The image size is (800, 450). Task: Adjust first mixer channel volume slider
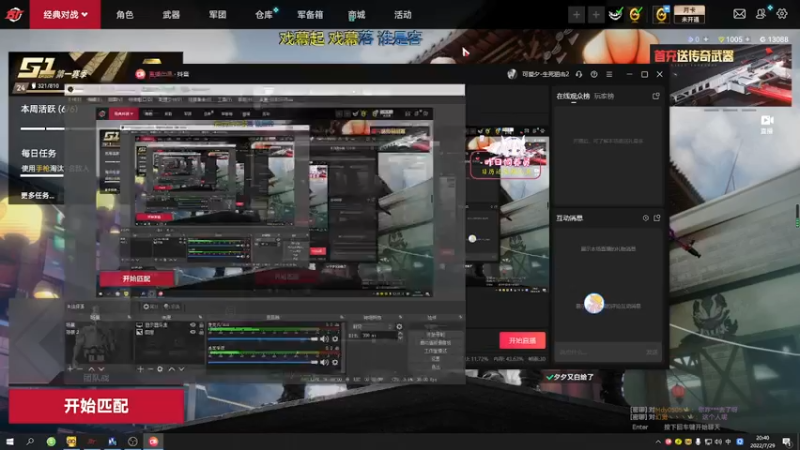click(263, 339)
